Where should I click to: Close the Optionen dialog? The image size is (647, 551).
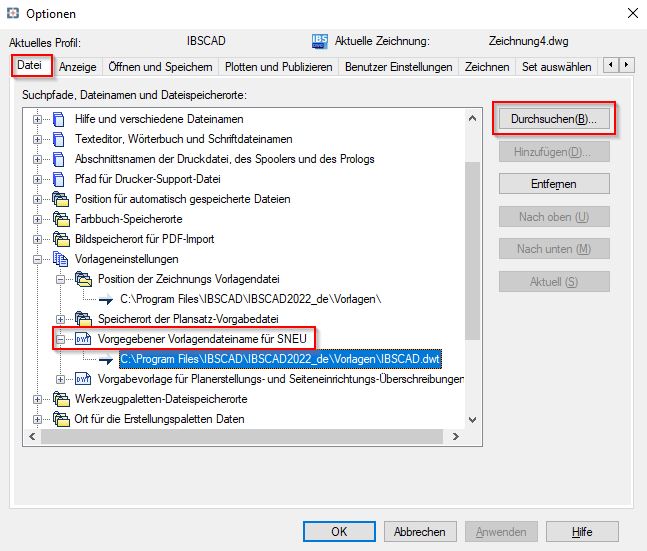[633, 13]
